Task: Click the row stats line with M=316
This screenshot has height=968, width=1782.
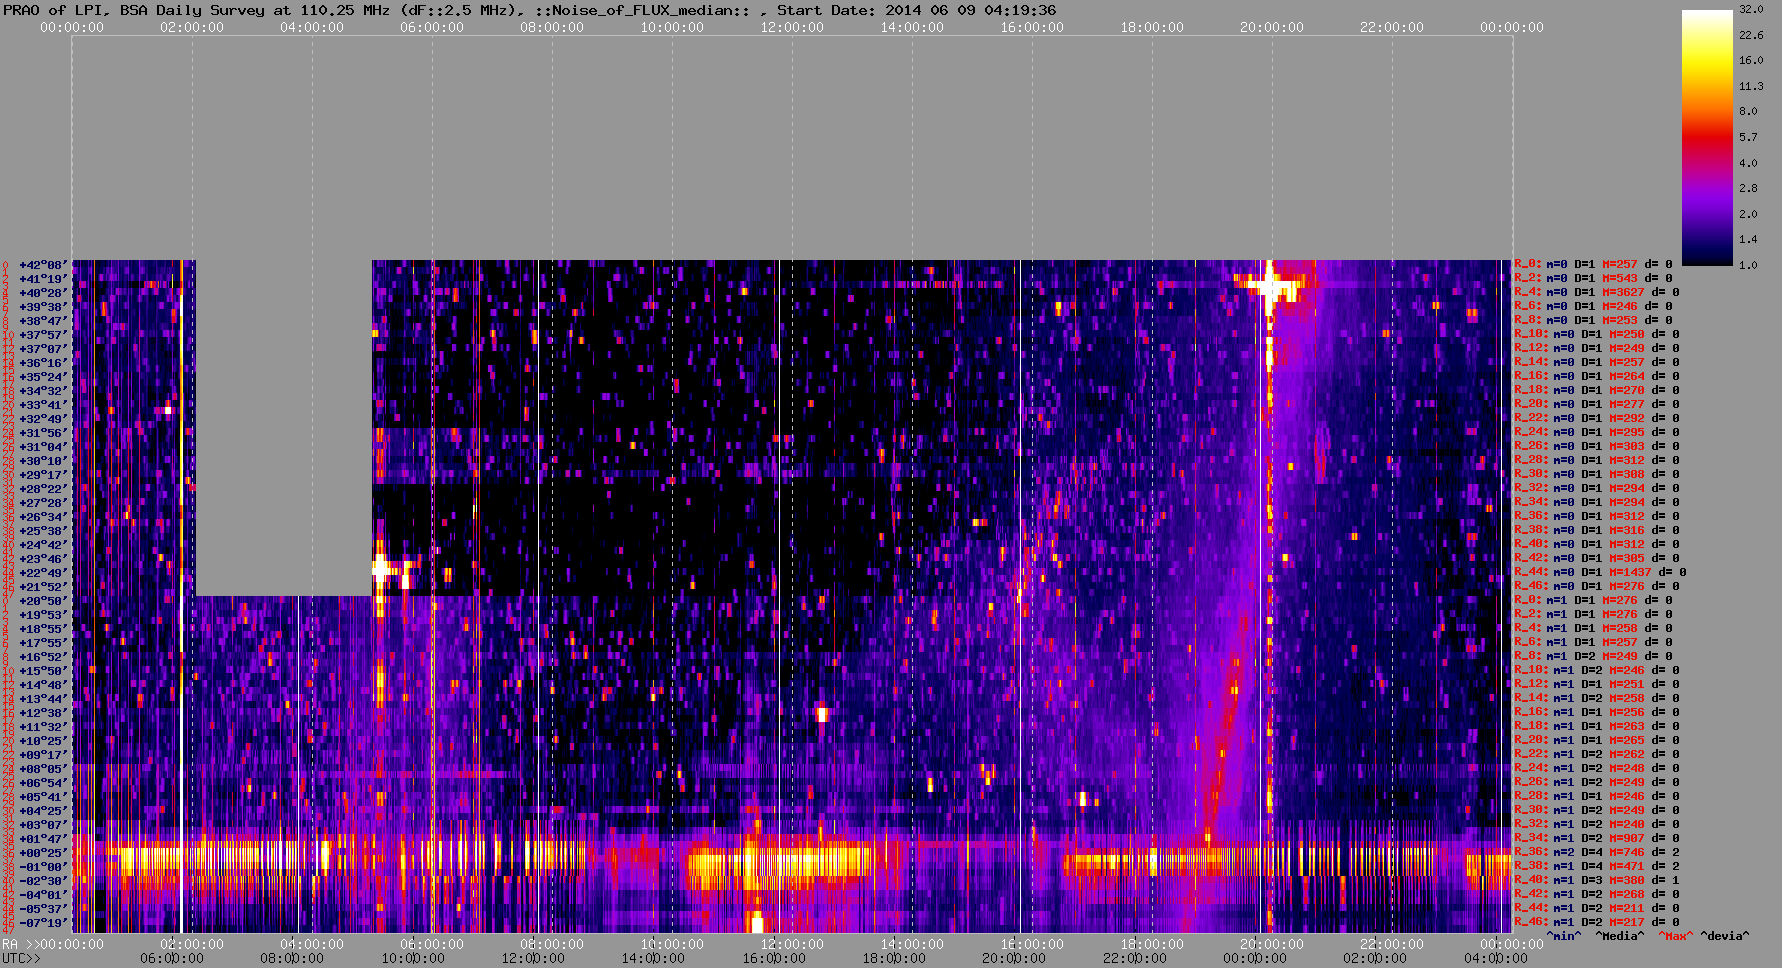Action: coord(1597,531)
